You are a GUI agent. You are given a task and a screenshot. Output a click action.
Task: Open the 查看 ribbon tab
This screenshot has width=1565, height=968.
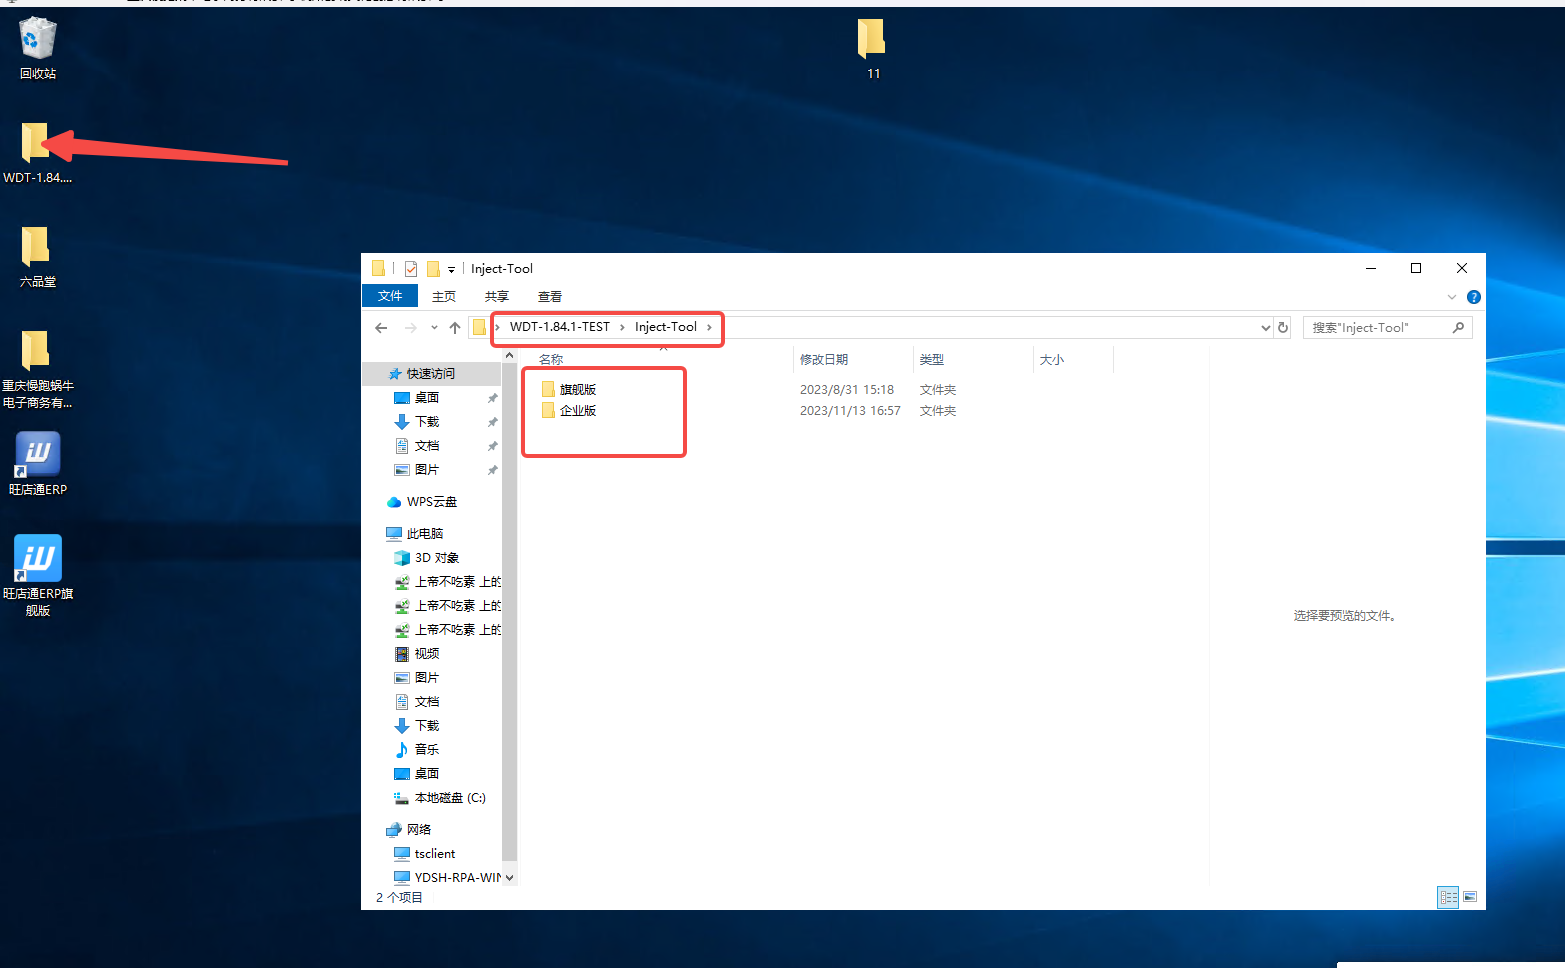550,296
